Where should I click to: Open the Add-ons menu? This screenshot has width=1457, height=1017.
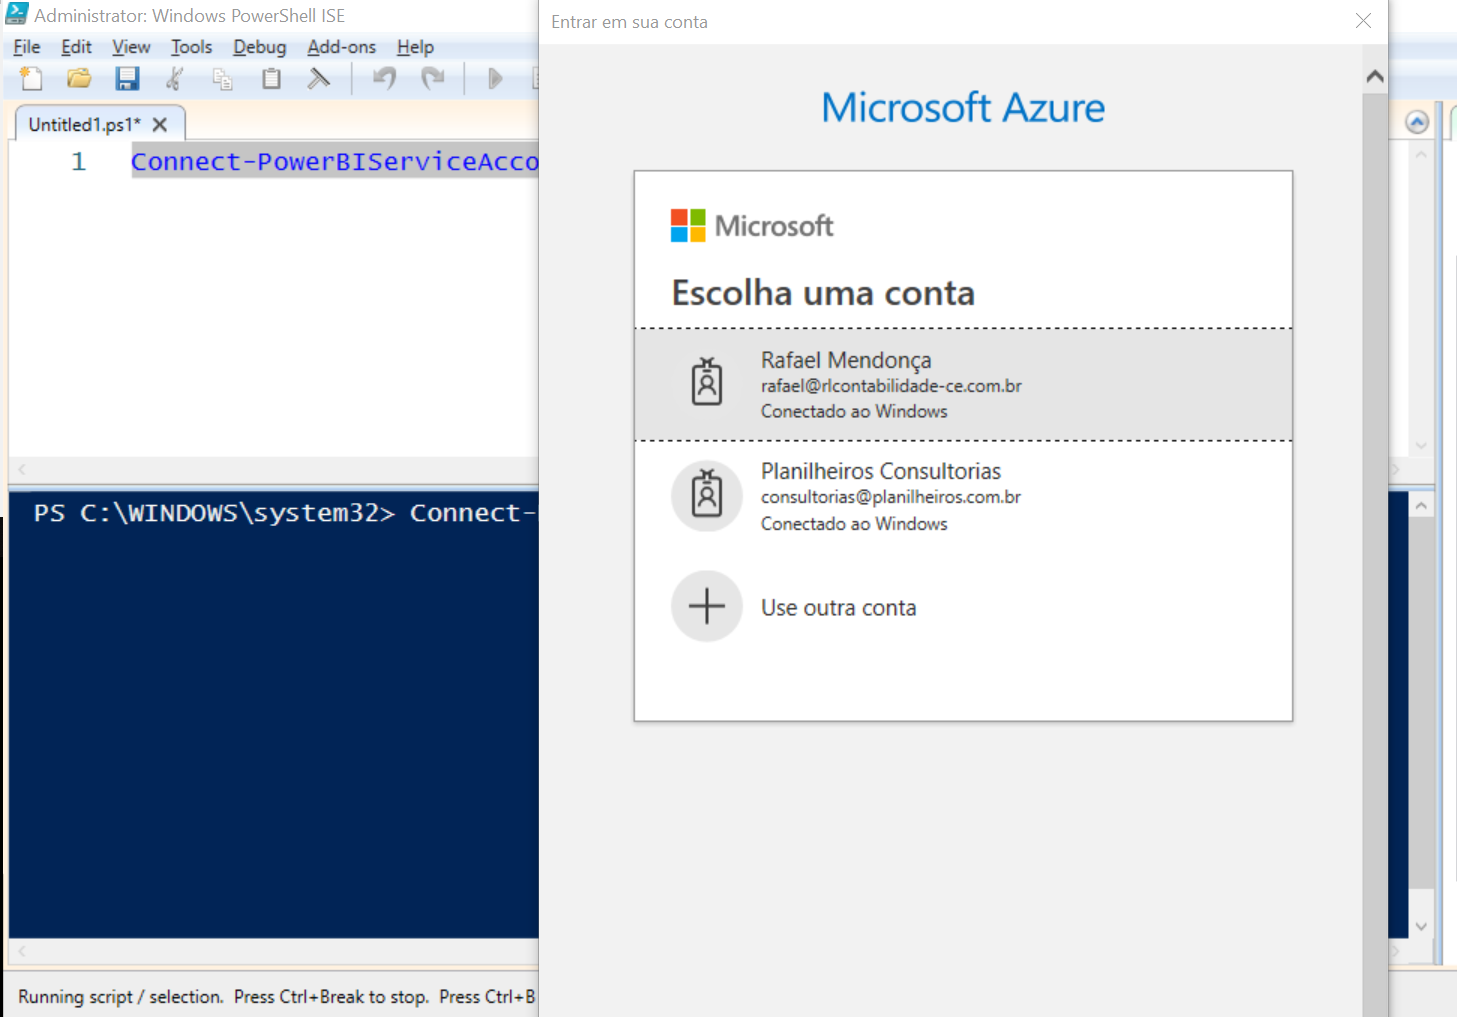[x=341, y=46]
